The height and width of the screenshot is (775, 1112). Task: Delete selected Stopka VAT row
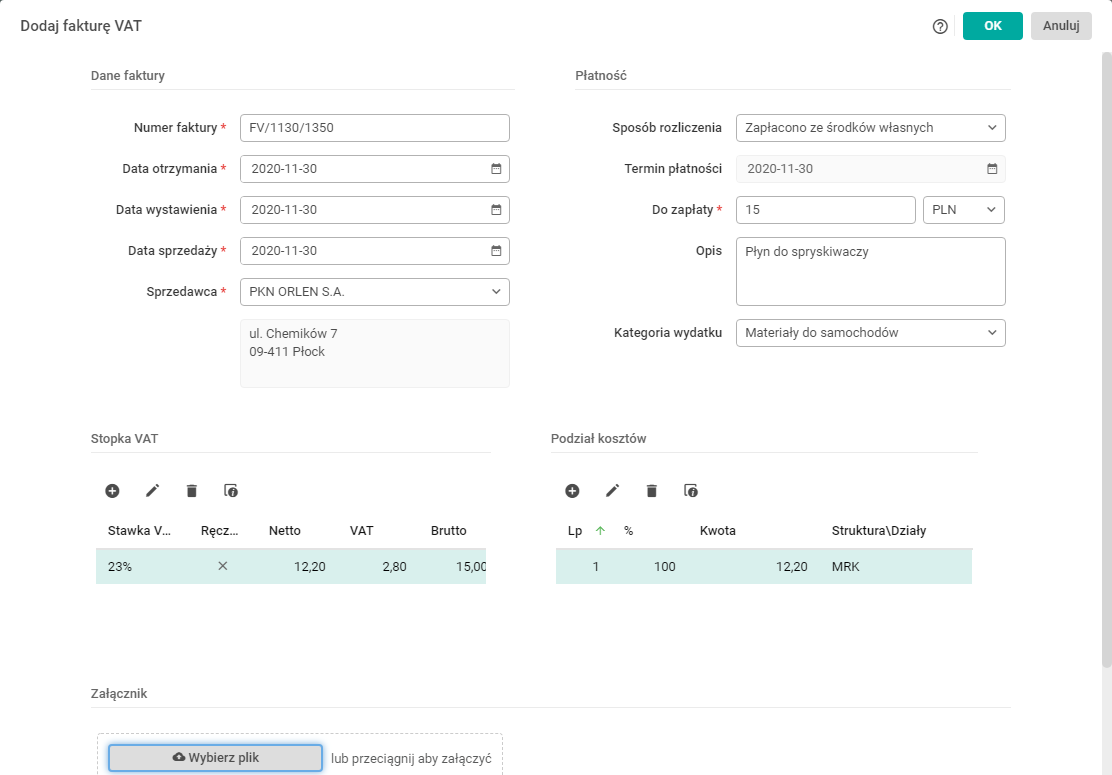[x=191, y=491]
